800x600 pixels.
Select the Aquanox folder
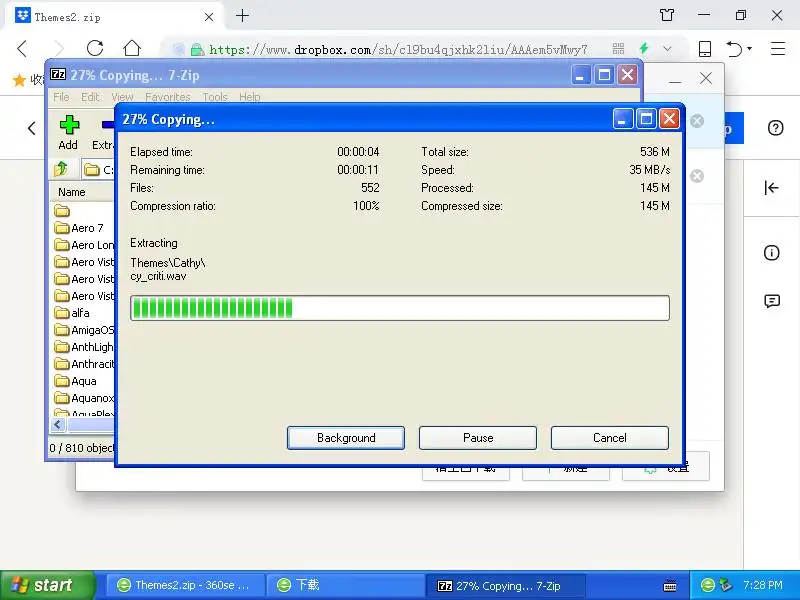pyautogui.click(x=84, y=398)
